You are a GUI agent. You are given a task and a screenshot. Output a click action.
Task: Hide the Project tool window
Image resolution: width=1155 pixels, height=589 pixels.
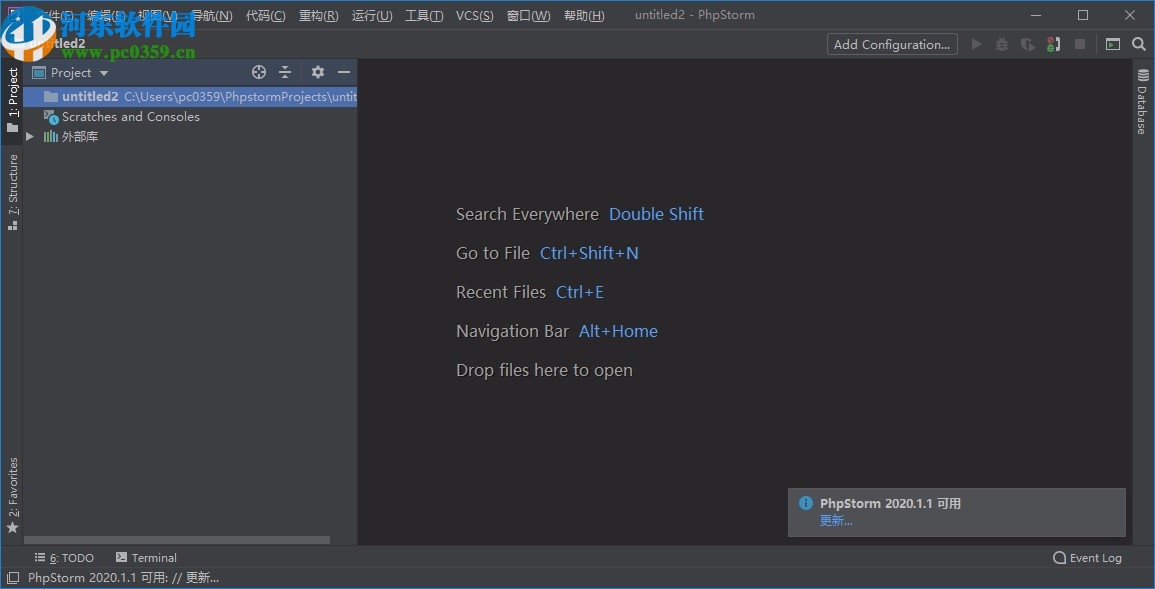[x=343, y=72]
